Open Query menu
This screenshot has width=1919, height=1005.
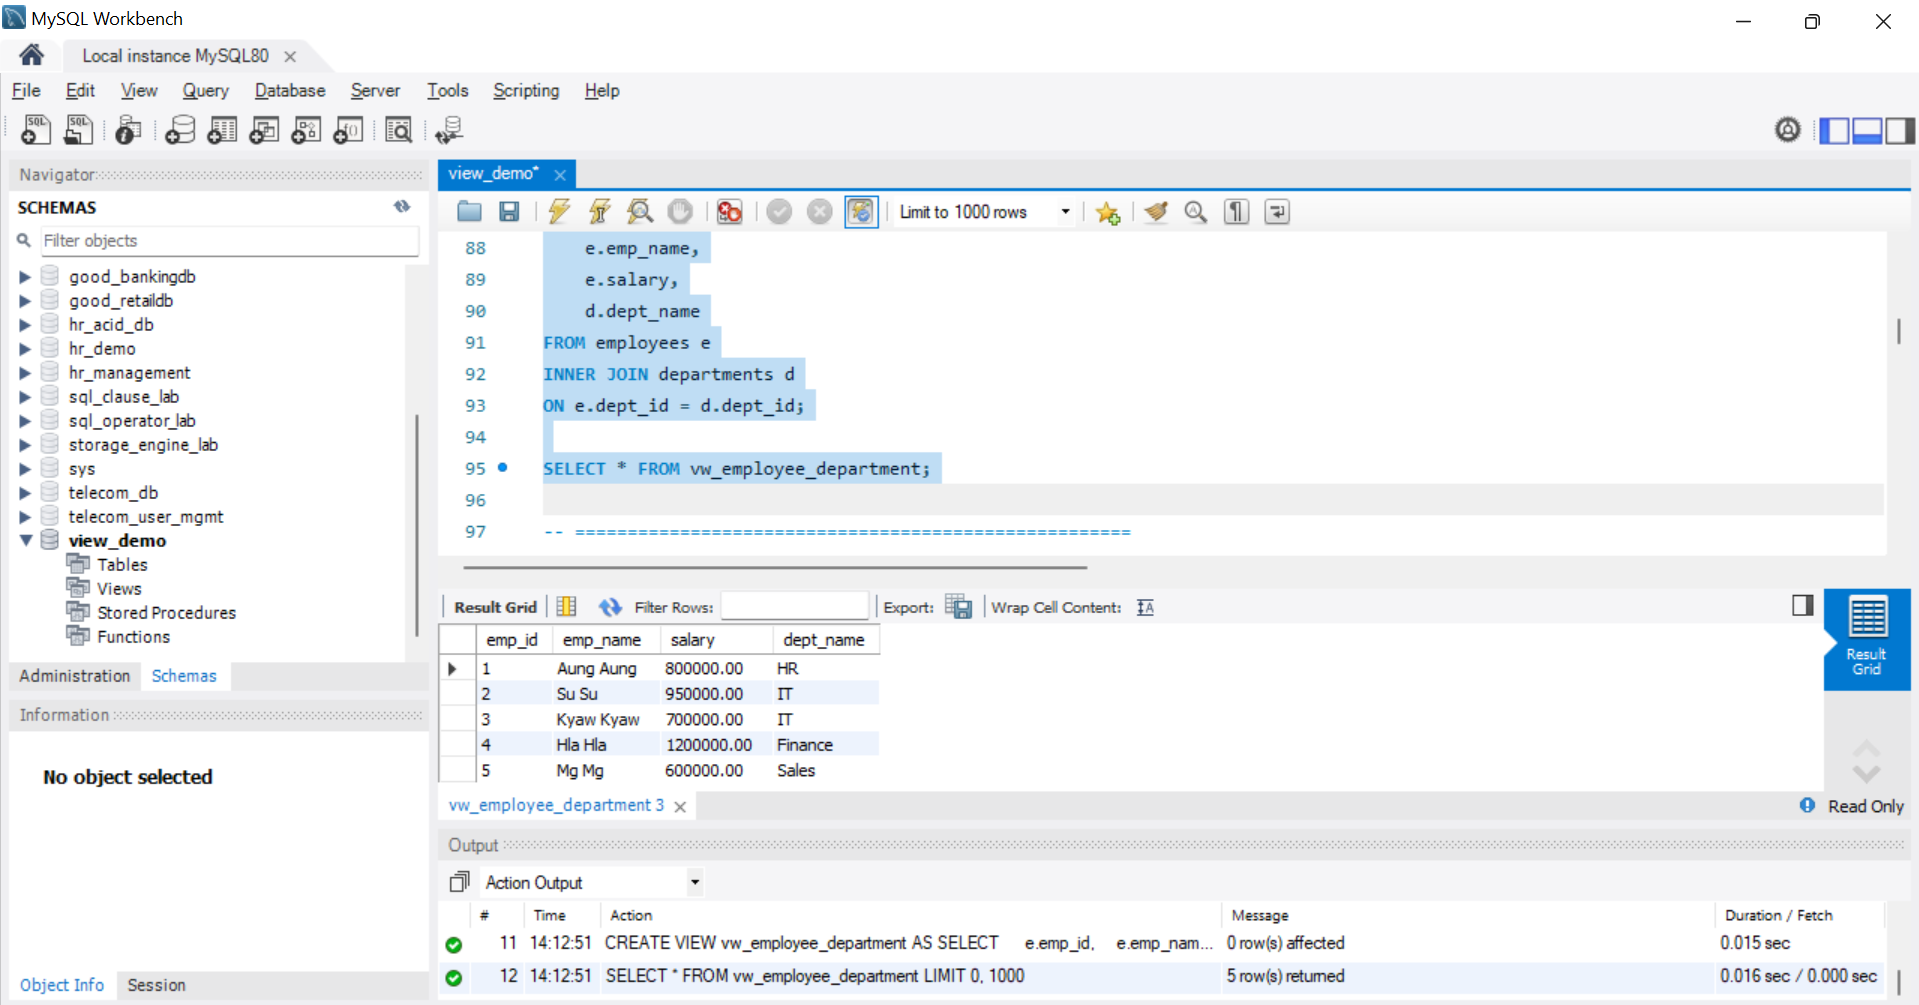(x=205, y=90)
